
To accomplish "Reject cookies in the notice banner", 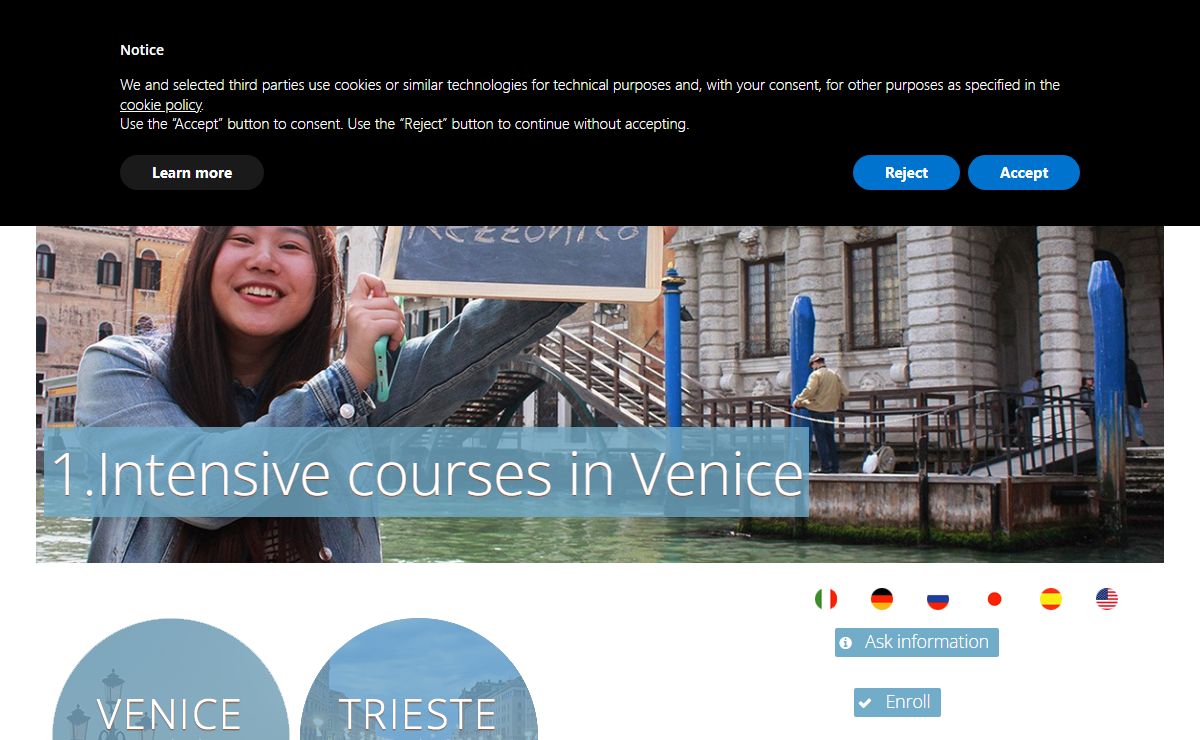I will tap(906, 172).
